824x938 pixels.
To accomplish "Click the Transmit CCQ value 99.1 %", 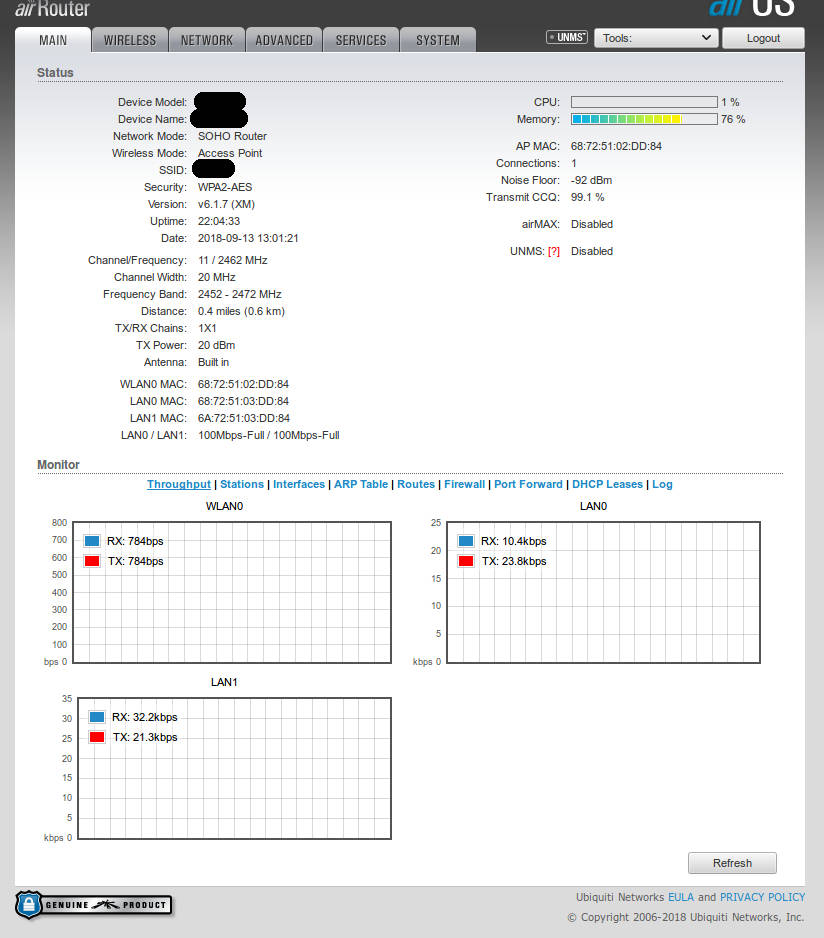I will [588, 197].
